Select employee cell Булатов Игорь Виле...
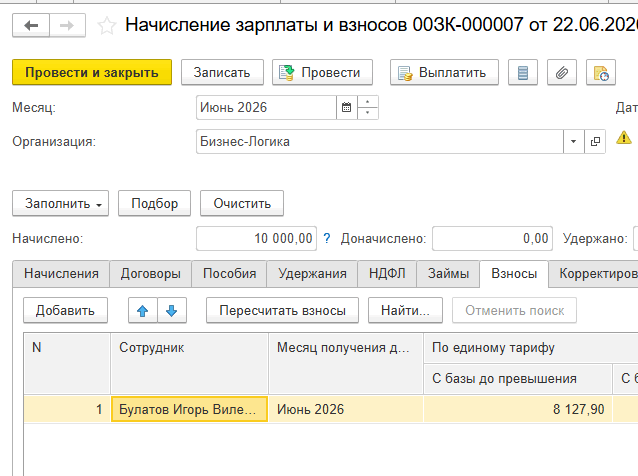The height and width of the screenshot is (476, 638). (189, 409)
